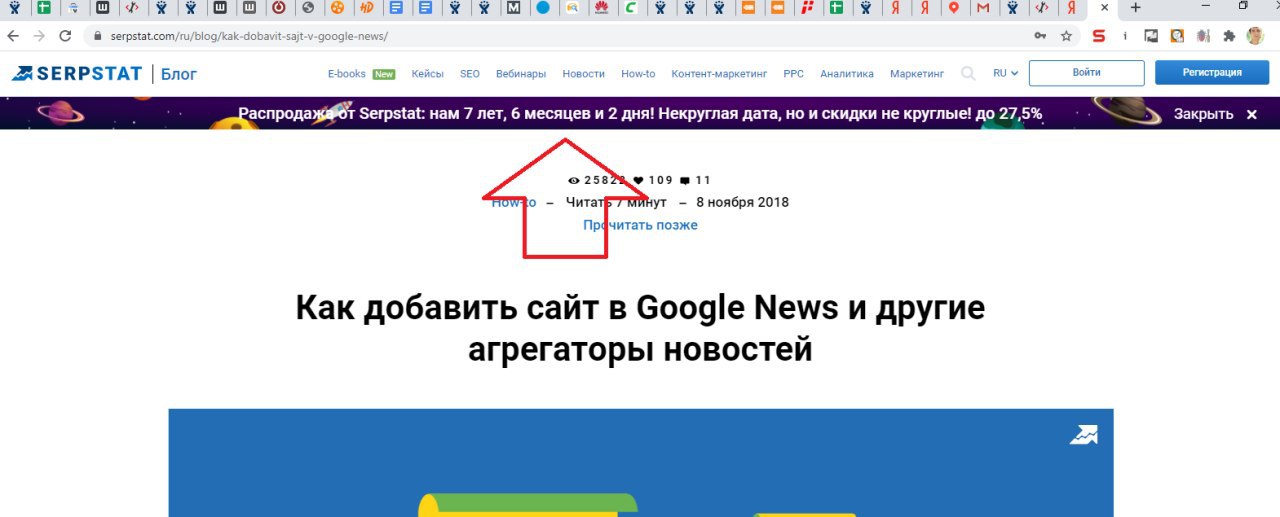Viewport: 1280px width, 517px height.
Task: Click the Регистрация button
Action: pos(1212,73)
